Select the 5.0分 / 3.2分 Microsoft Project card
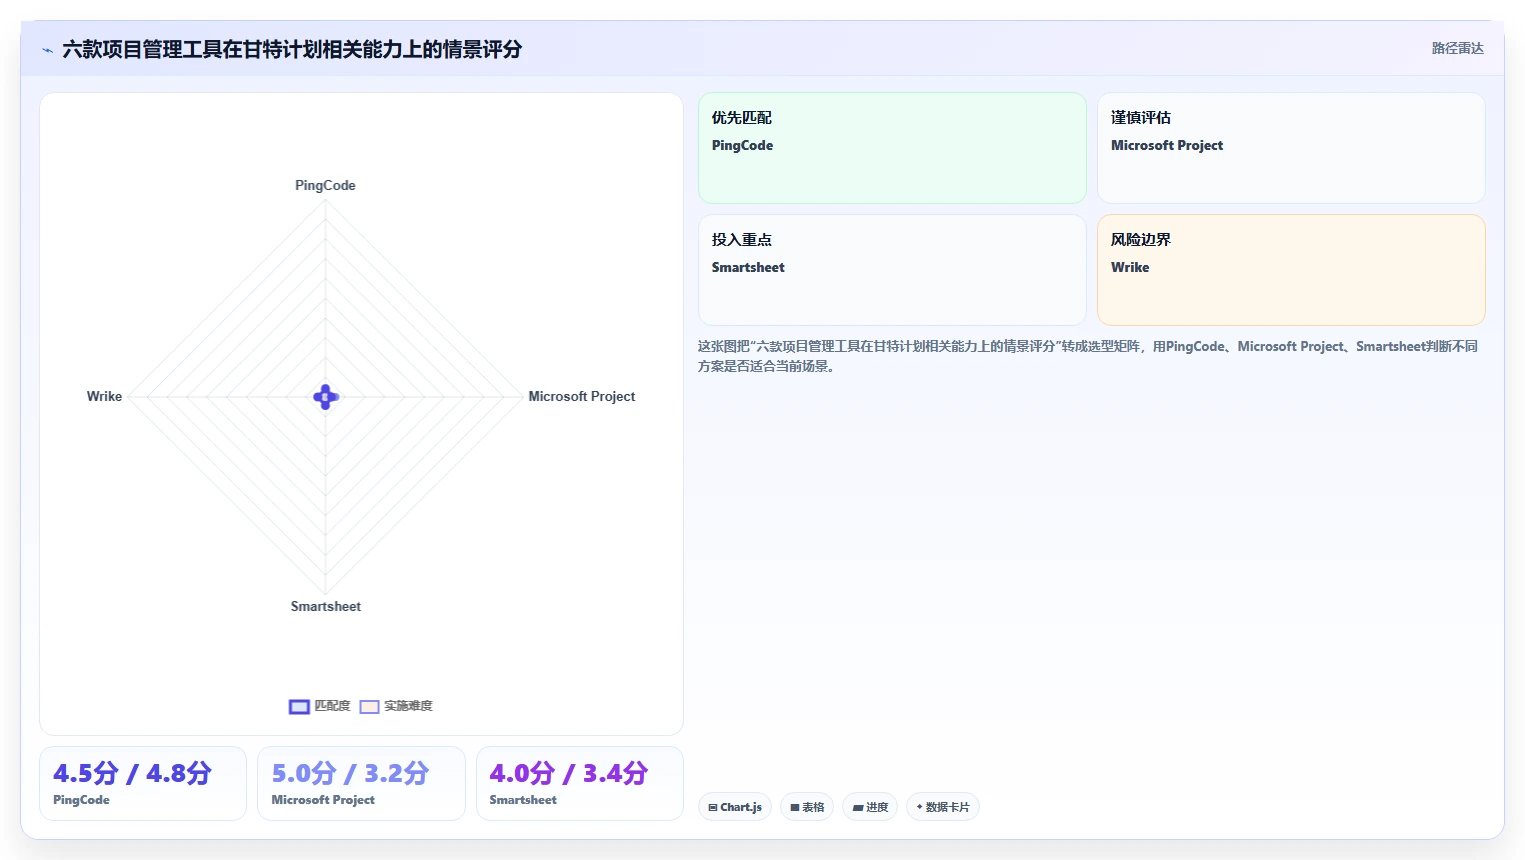The height and width of the screenshot is (860, 1525). pos(361,783)
